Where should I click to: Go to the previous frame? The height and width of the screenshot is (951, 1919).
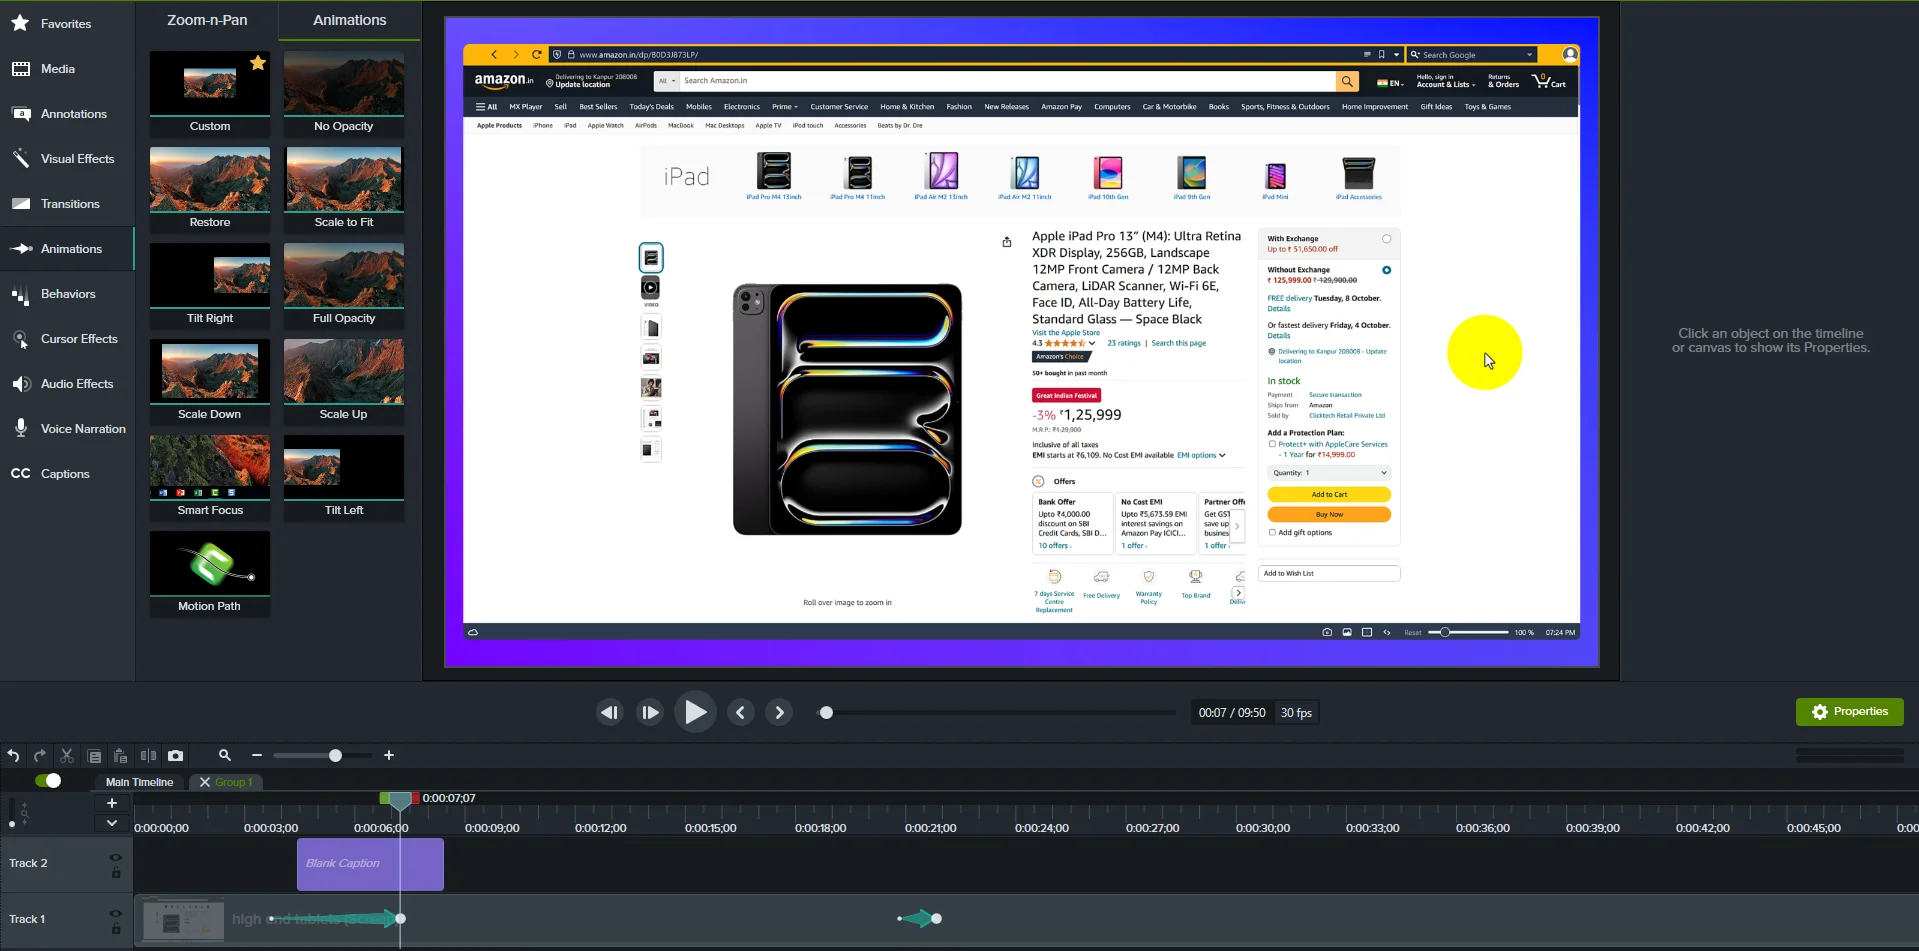click(x=609, y=712)
